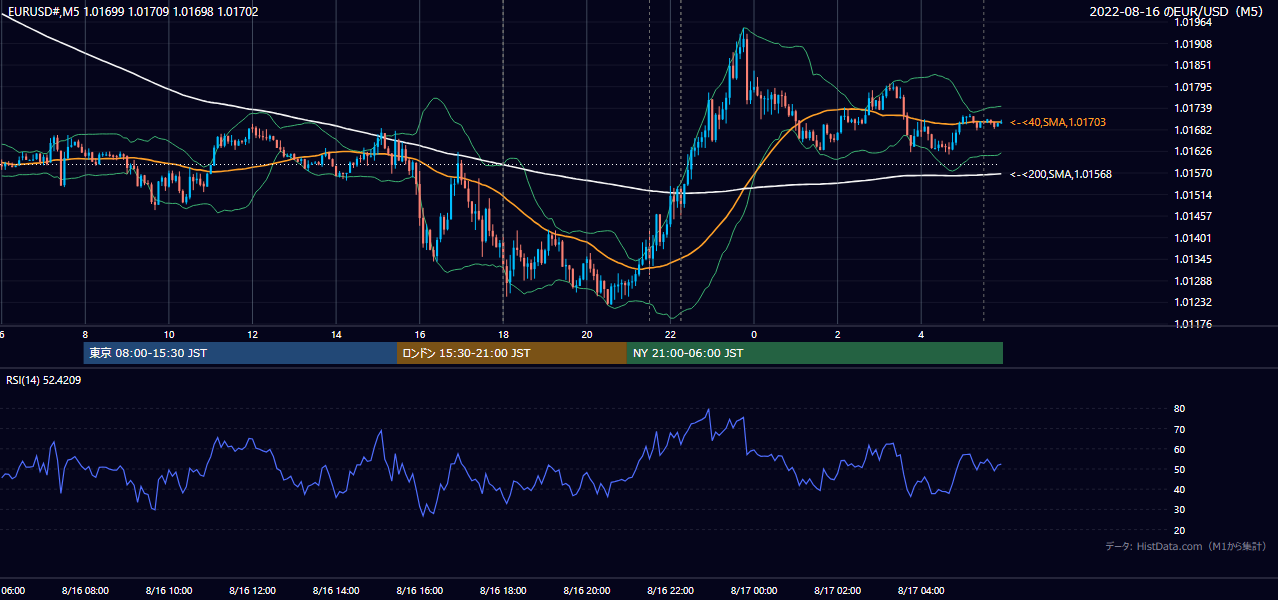Click price axis label 1.01739

(1195, 108)
